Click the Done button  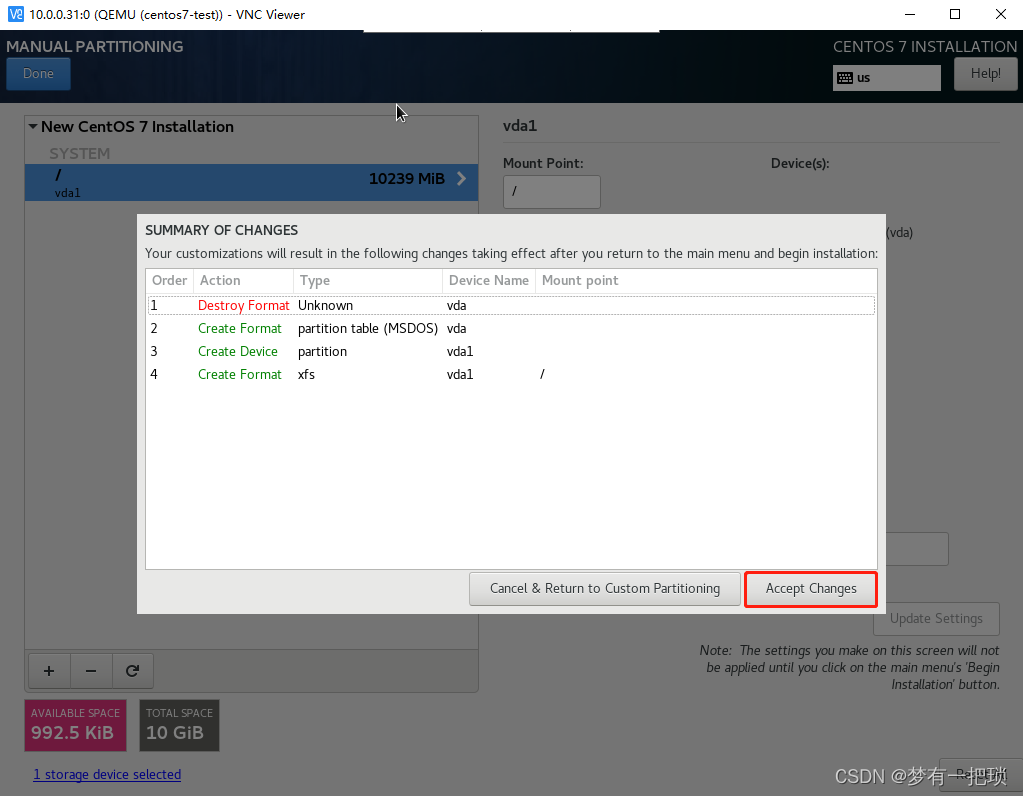point(38,74)
